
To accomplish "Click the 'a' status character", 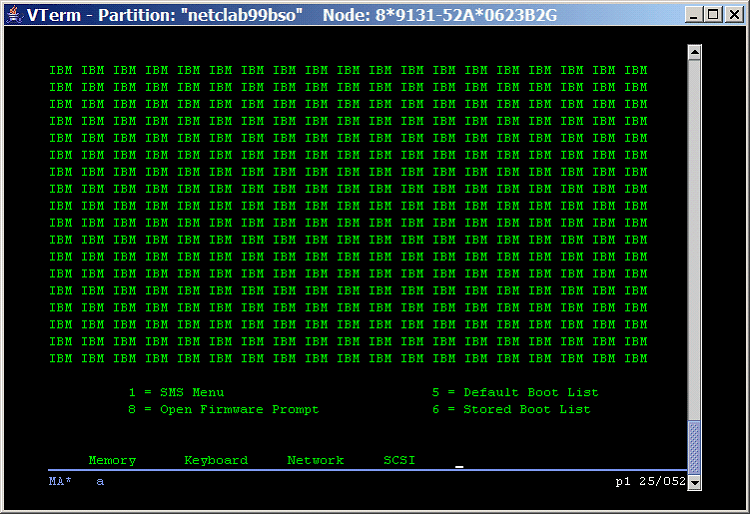I will 100,481.
